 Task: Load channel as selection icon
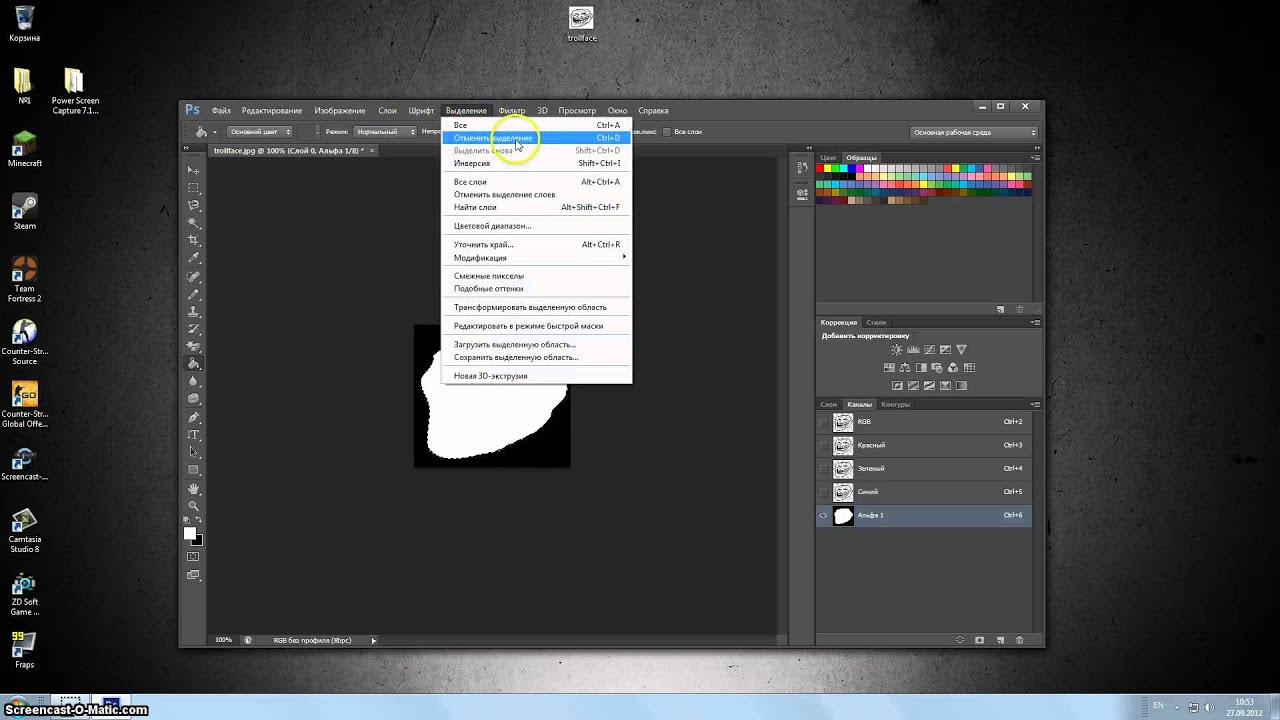pos(960,640)
